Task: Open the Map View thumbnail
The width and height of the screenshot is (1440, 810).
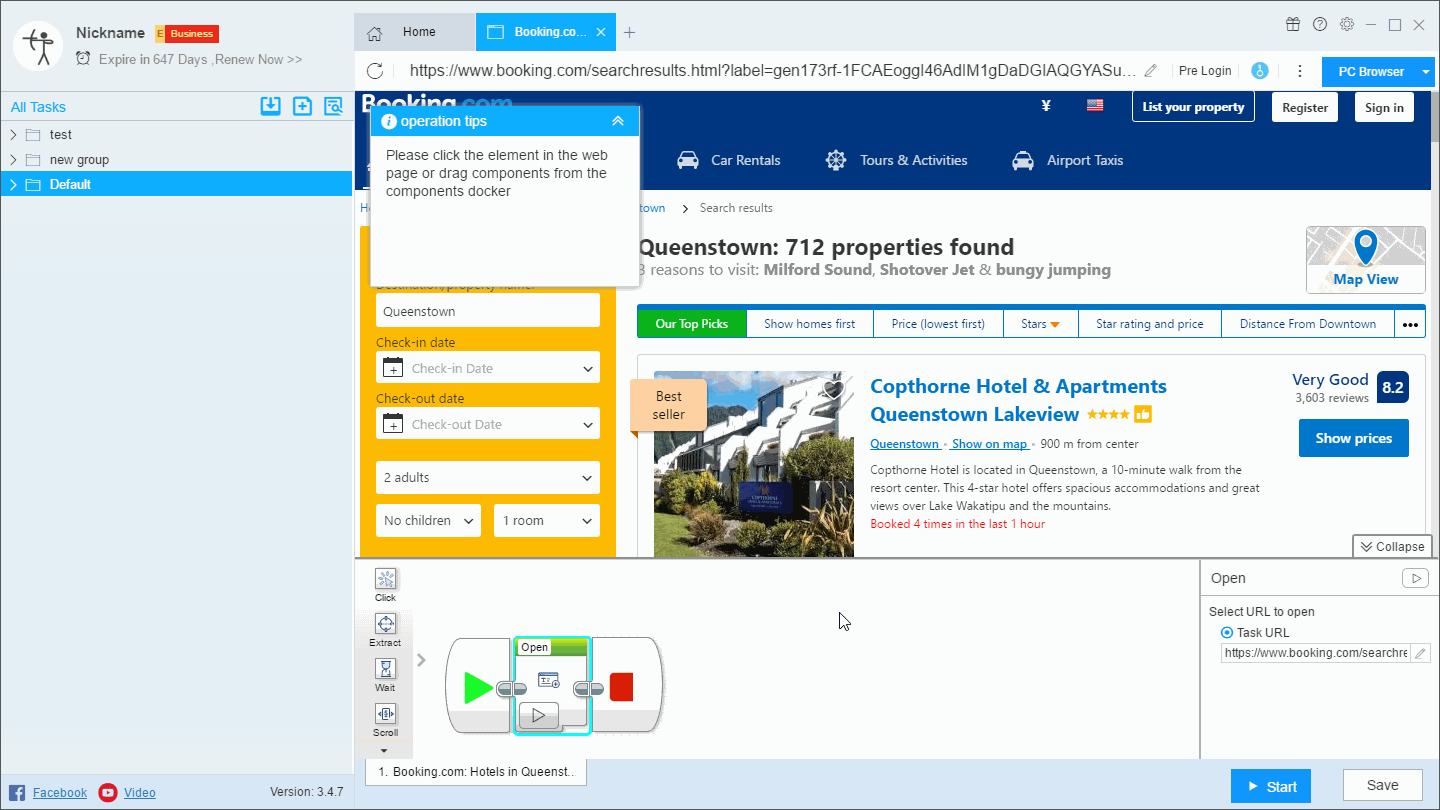Action: click(1366, 260)
